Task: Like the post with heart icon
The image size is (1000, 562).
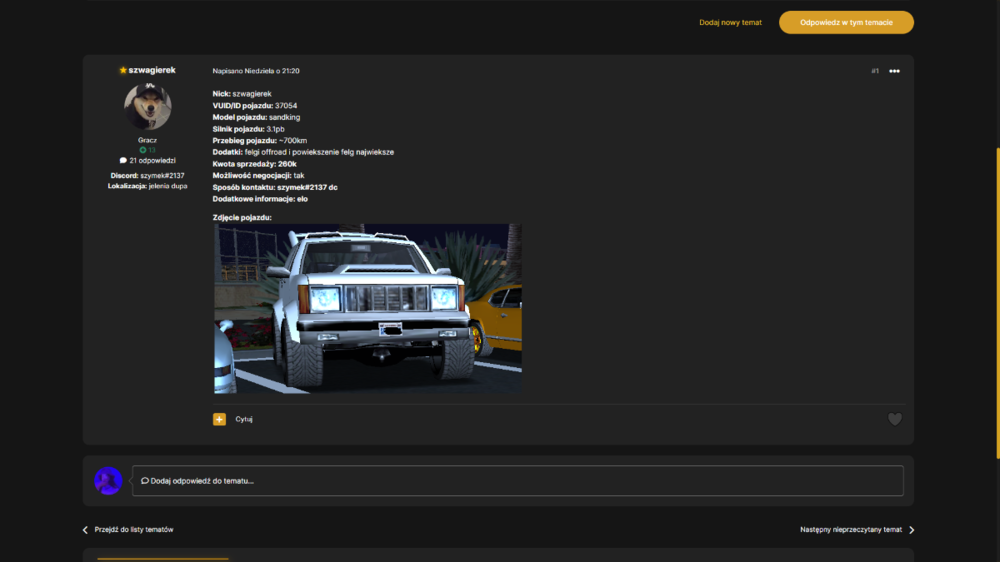Action: [x=895, y=419]
